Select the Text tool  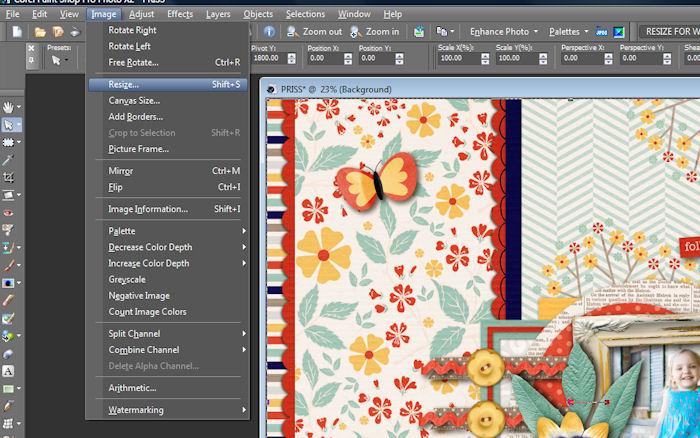pos(8,371)
